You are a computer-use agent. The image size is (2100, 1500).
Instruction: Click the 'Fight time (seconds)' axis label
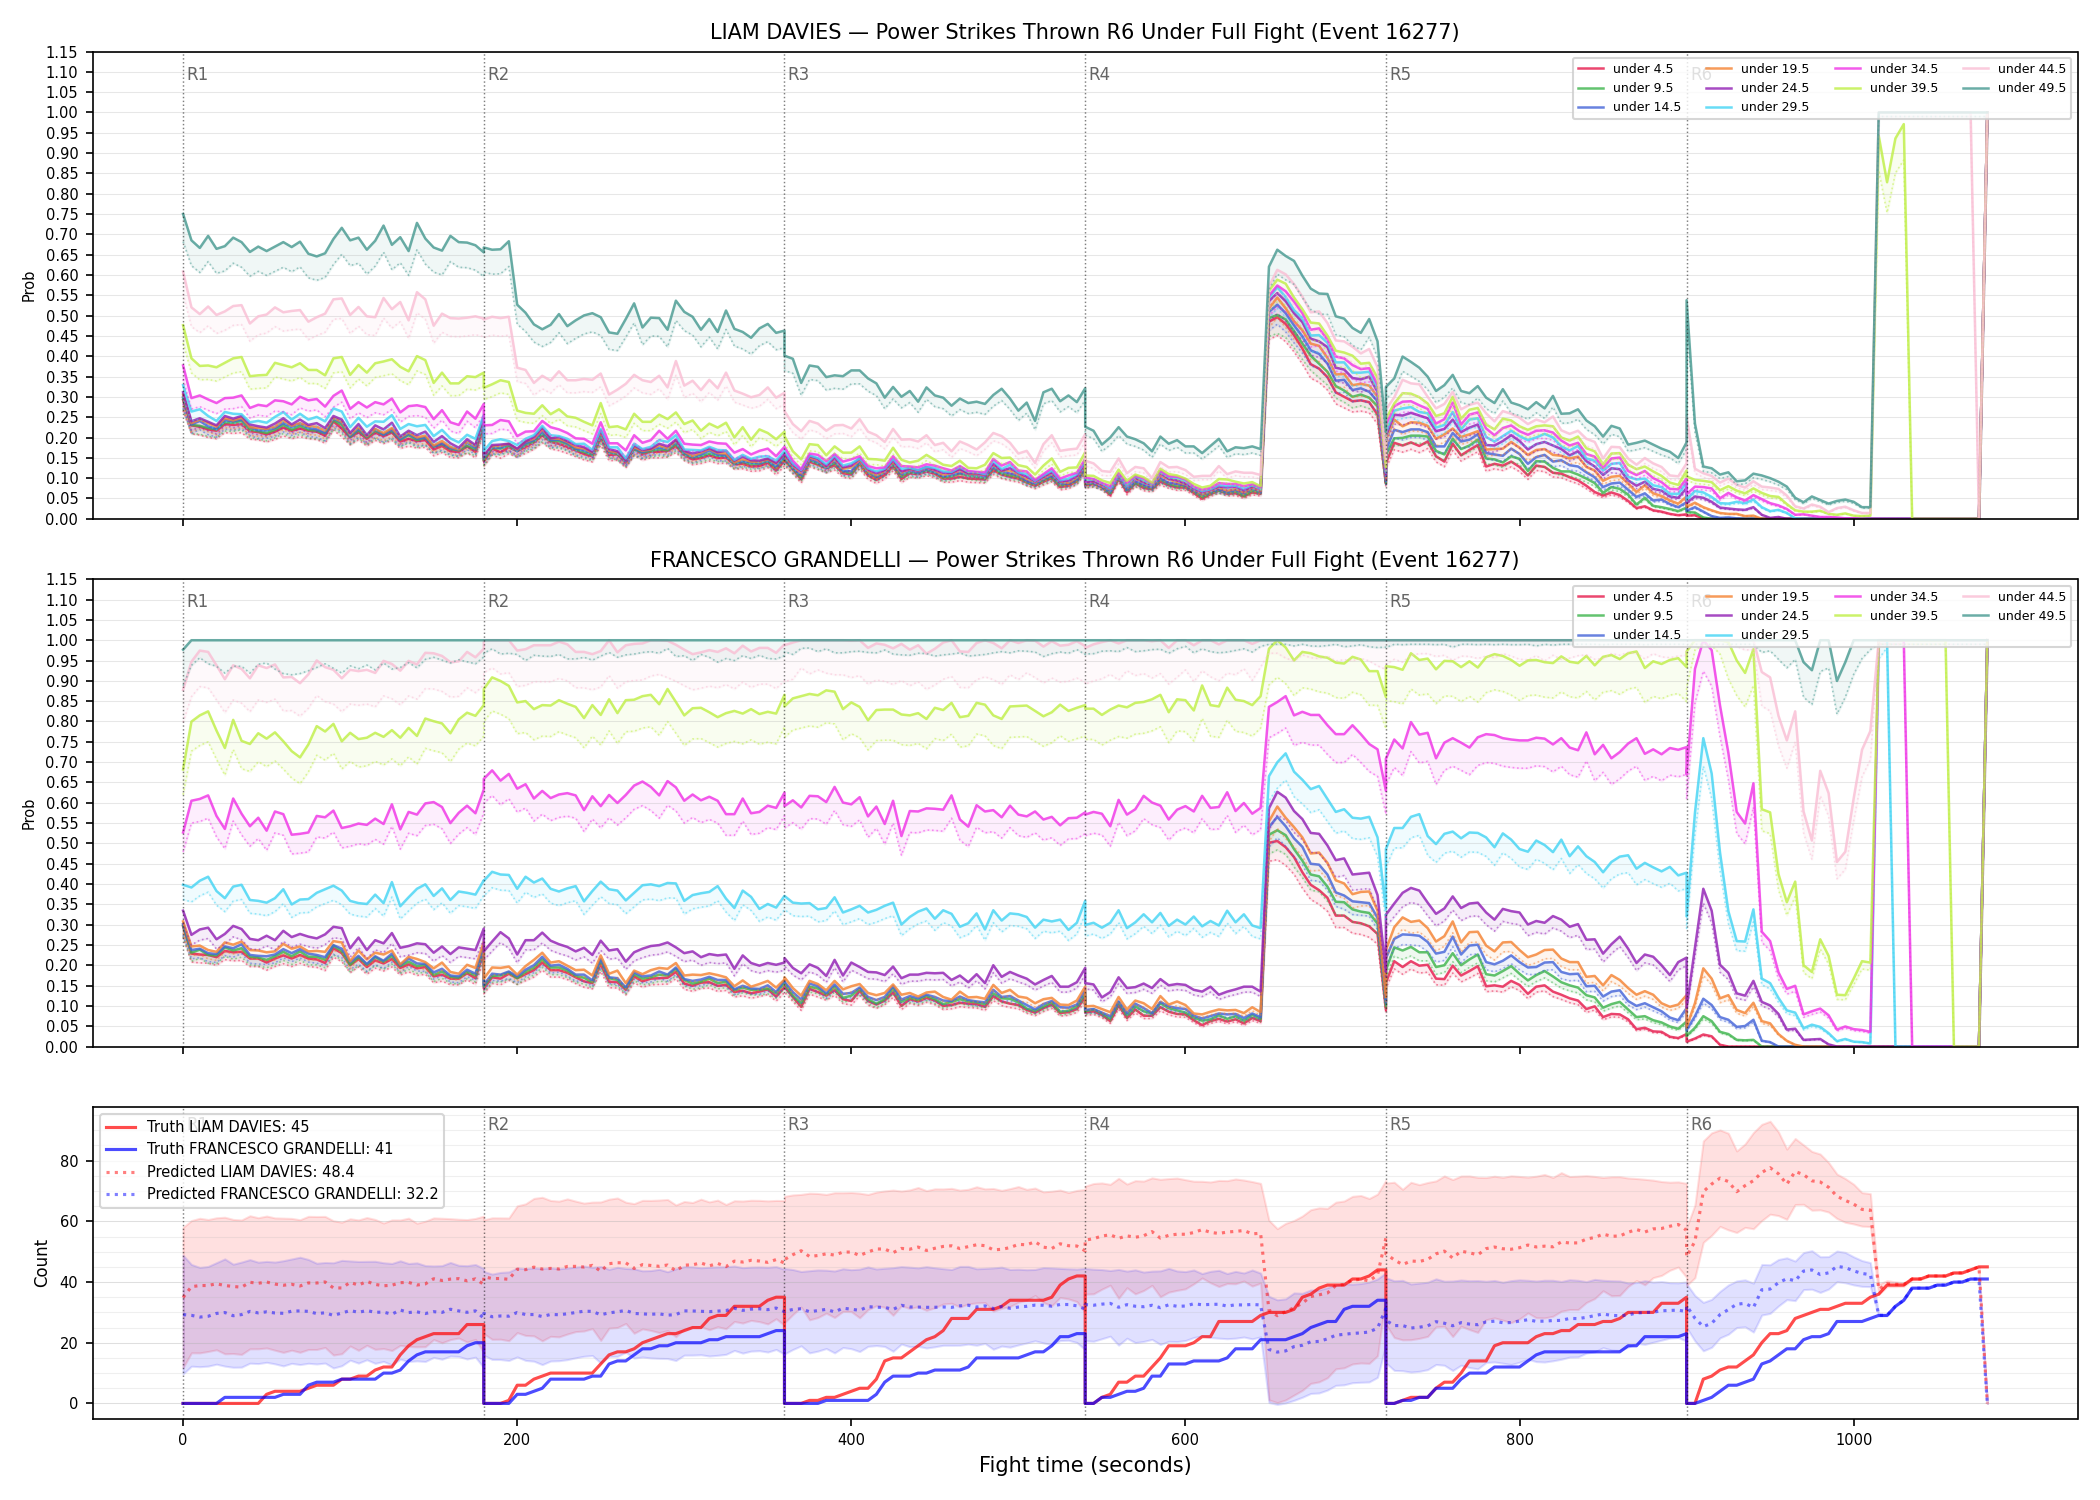coord(1084,1466)
